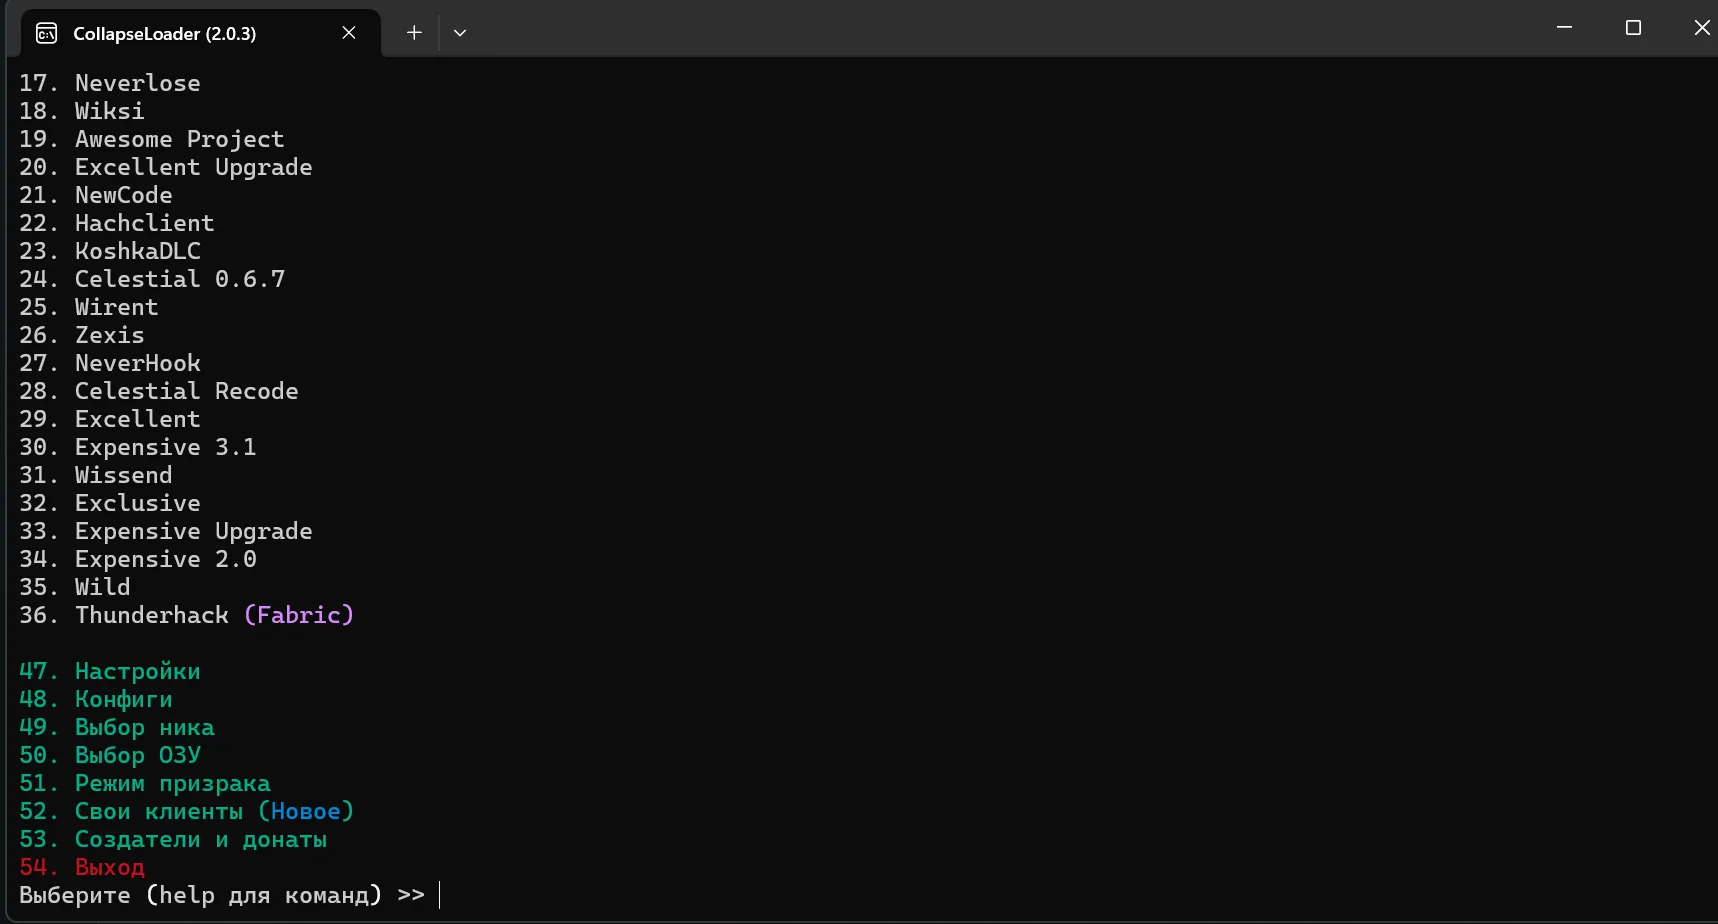The image size is (1718, 924).
Task: Click the terminal icon in the CollapseLoader tab
Action: tap(46, 34)
